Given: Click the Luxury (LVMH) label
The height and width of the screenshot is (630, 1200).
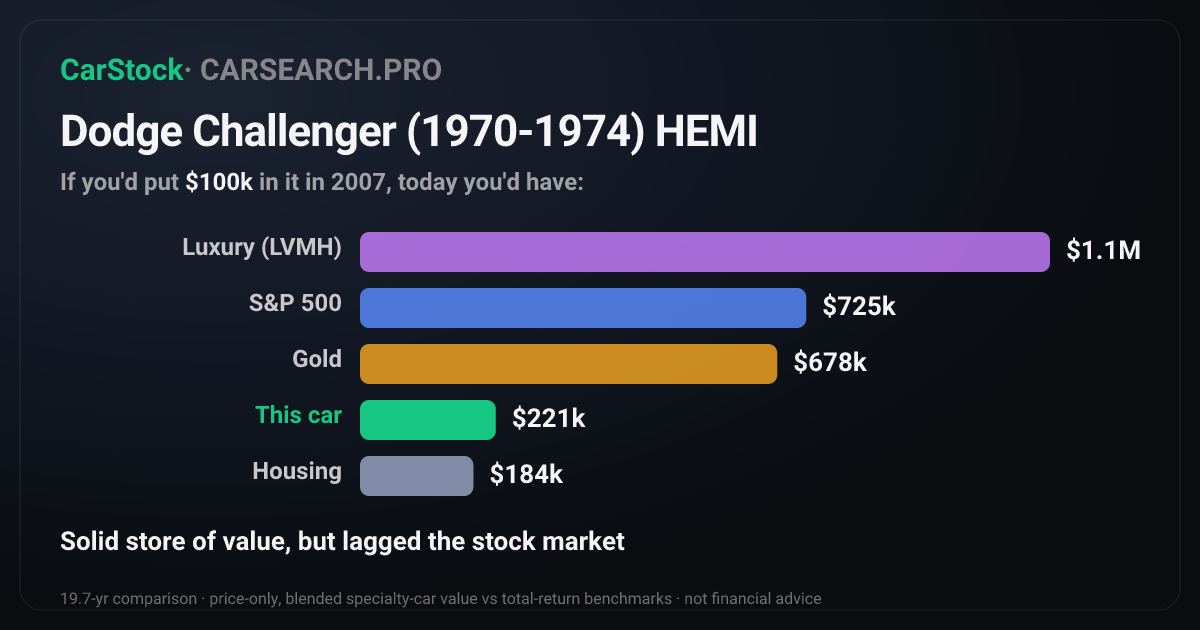Looking at the screenshot, I should click(x=262, y=247).
